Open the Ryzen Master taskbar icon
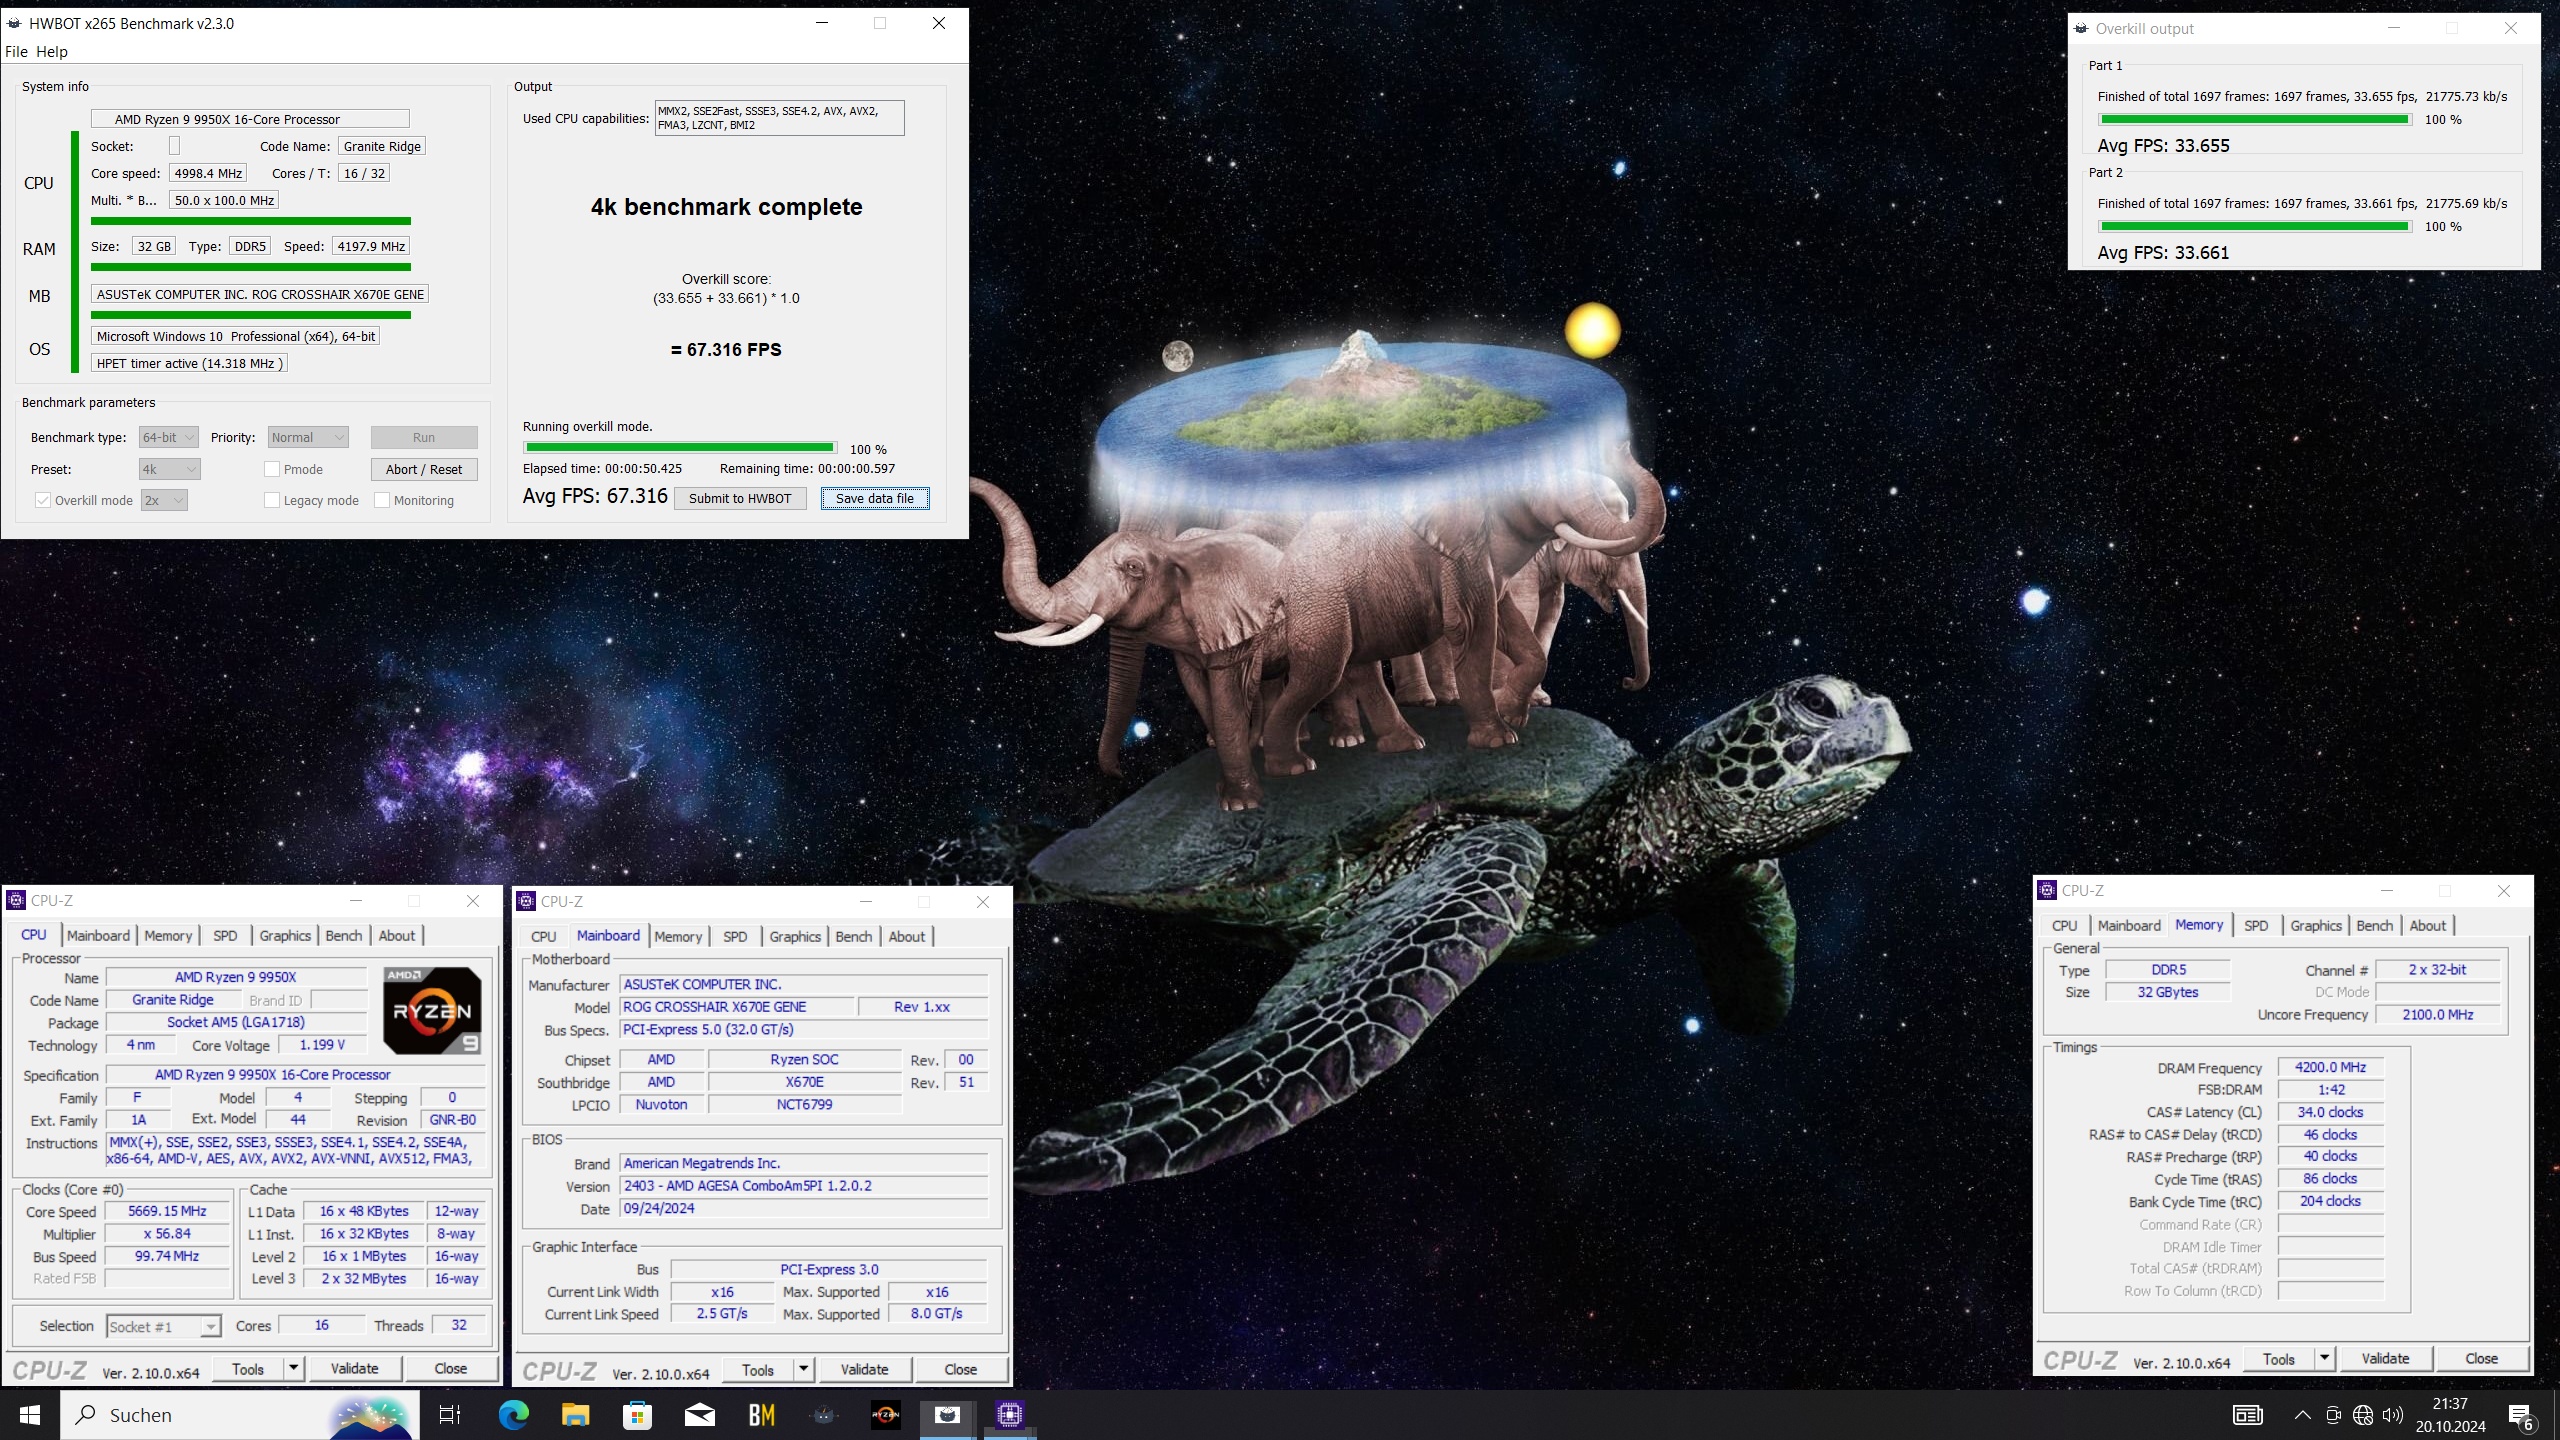 click(x=886, y=1415)
